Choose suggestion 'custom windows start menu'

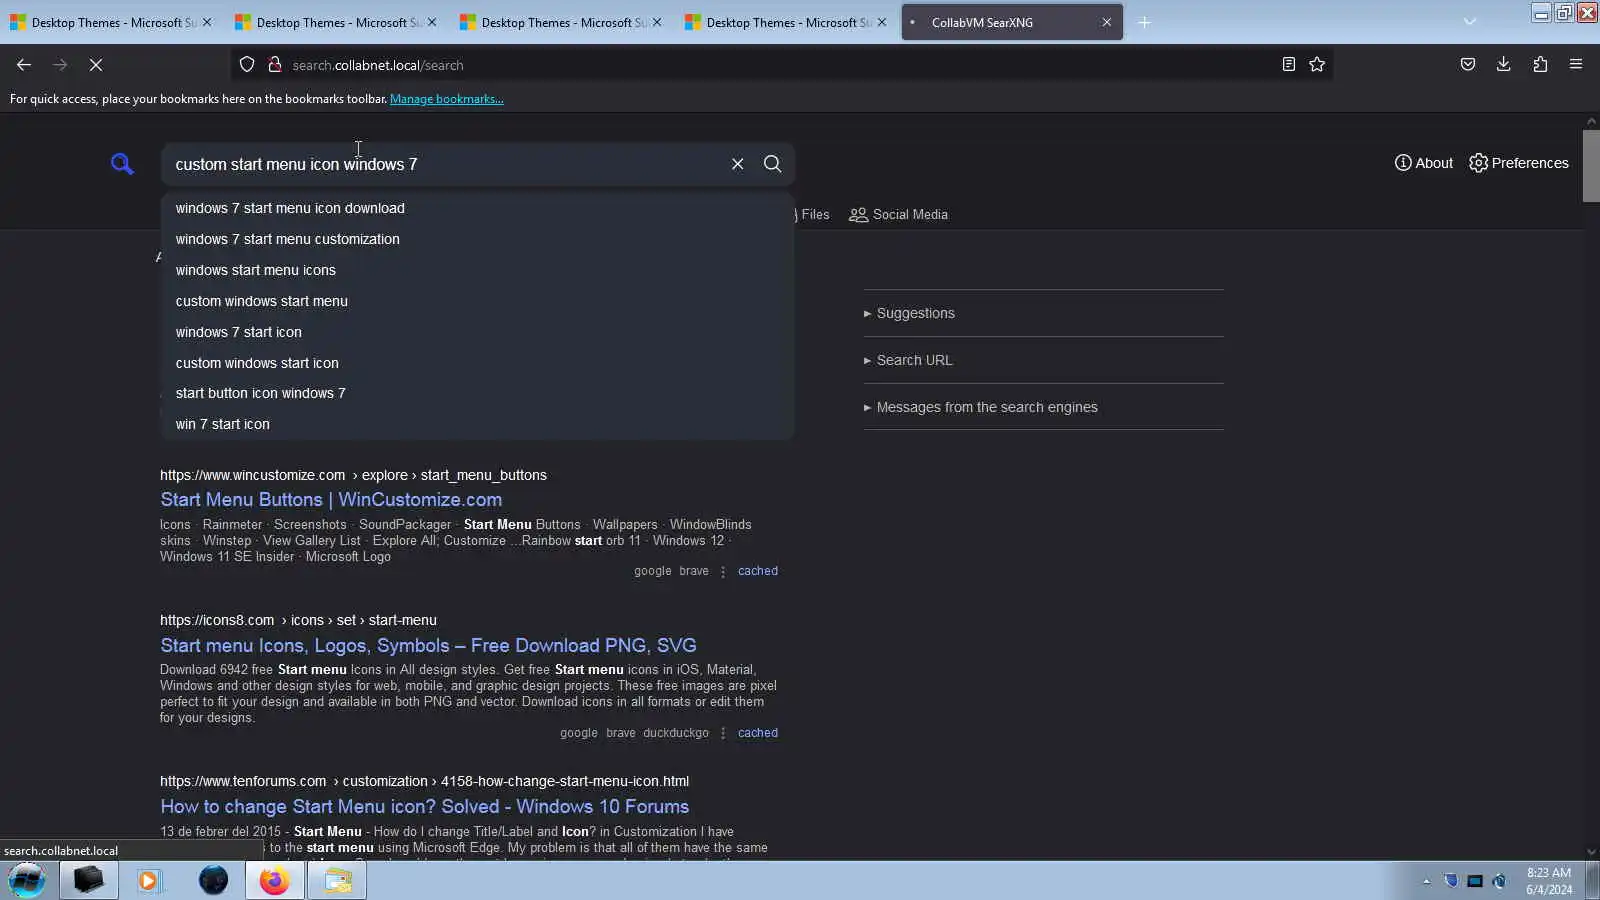pos(477,301)
